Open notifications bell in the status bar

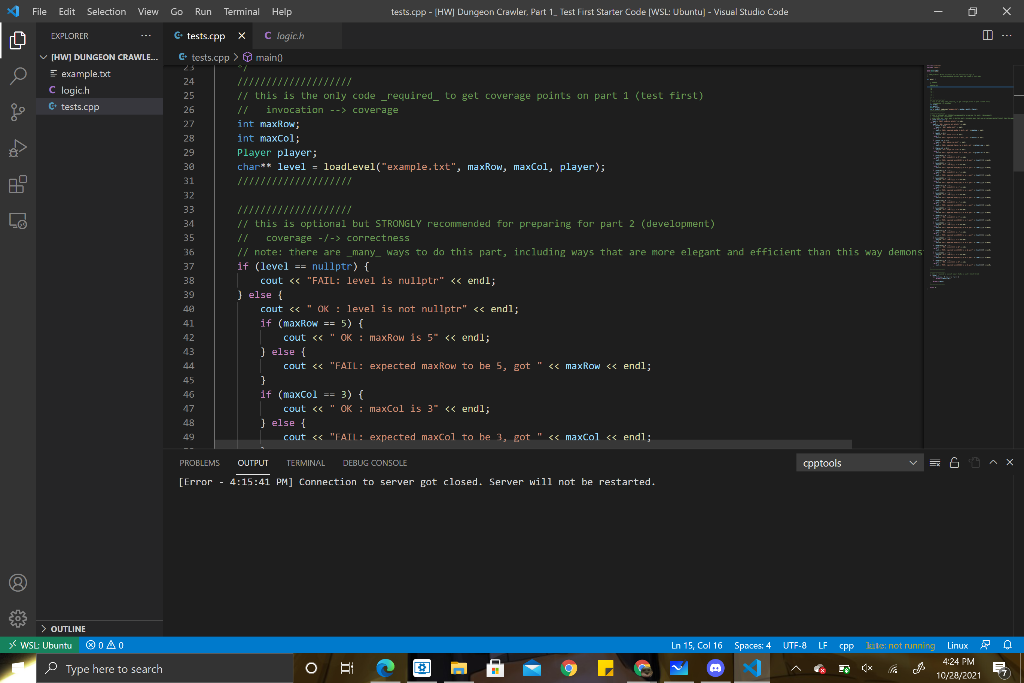(x=1008, y=645)
